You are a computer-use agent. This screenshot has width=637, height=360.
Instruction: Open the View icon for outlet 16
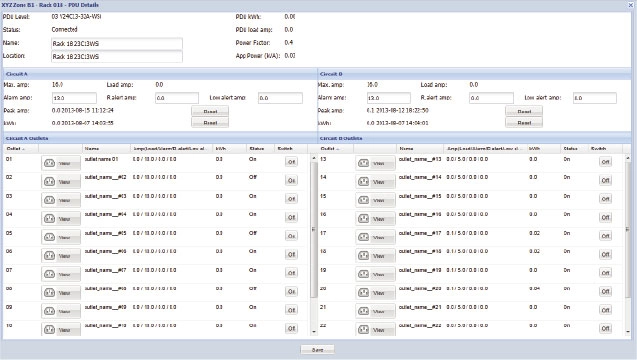(375, 219)
